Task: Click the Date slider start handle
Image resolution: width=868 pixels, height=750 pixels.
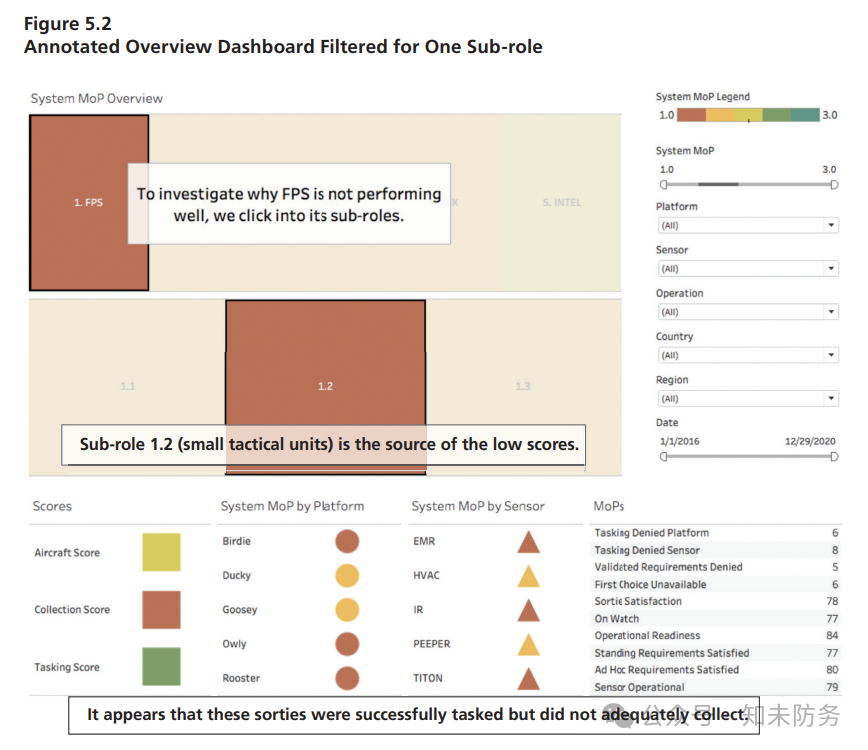Action: tap(664, 457)
